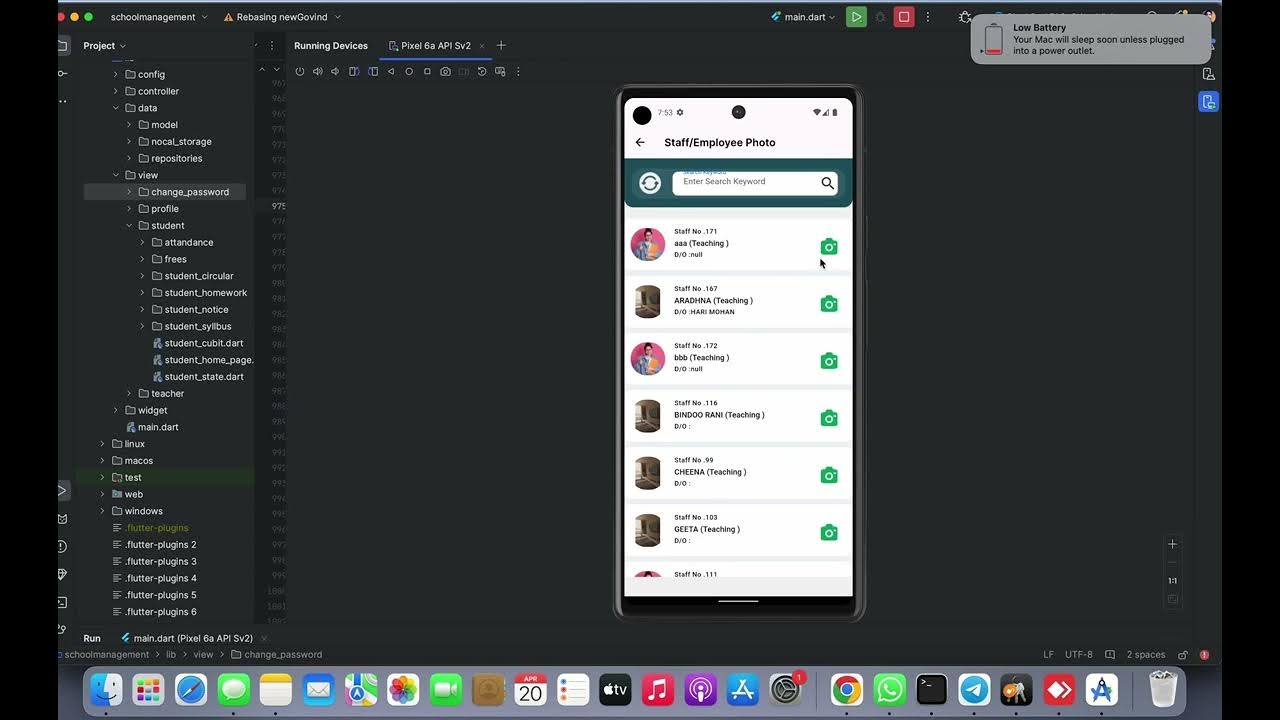Expand the controller folder

[115, 91]
